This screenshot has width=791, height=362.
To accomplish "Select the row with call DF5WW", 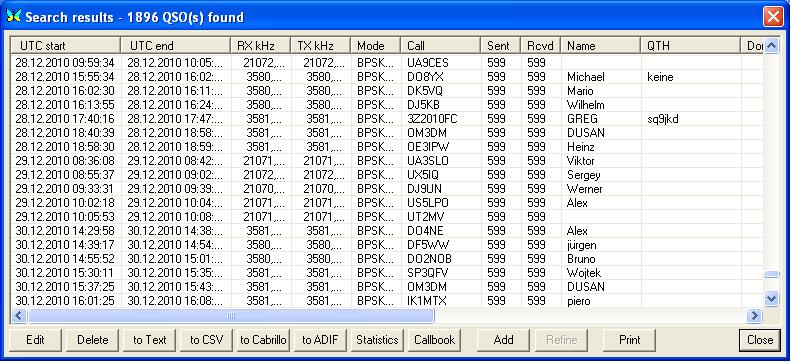I will (x=387, y=245).
